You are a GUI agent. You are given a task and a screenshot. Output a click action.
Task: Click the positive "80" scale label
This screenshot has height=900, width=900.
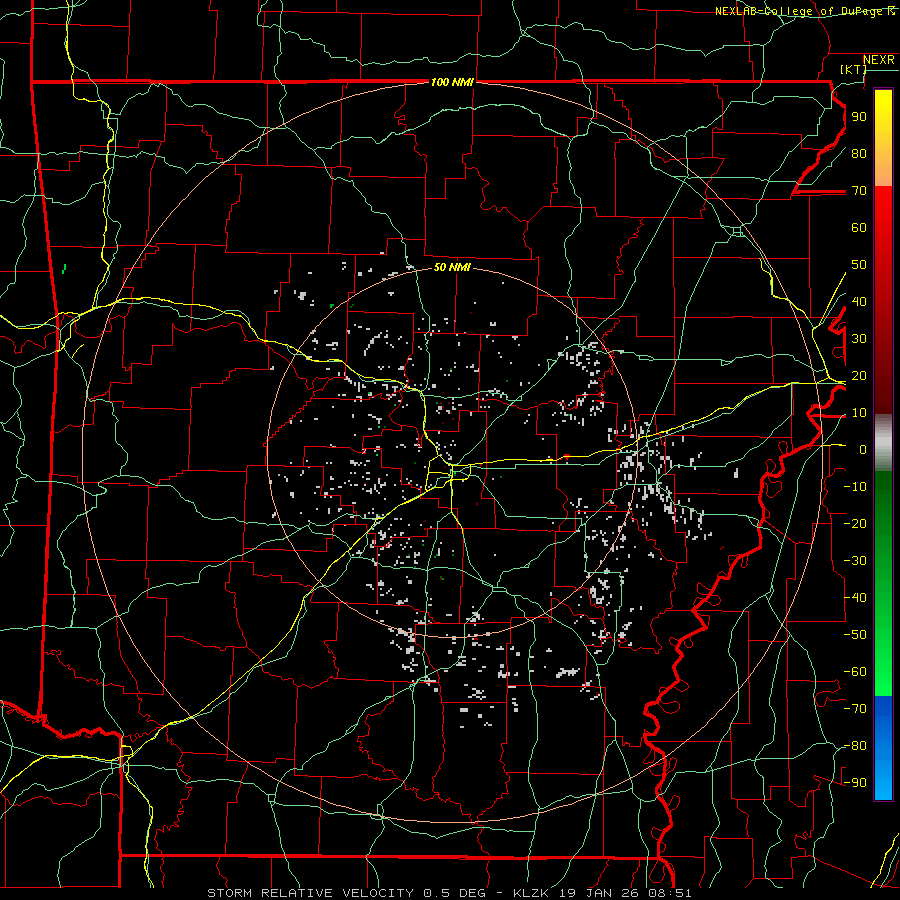tap(859, 153)
